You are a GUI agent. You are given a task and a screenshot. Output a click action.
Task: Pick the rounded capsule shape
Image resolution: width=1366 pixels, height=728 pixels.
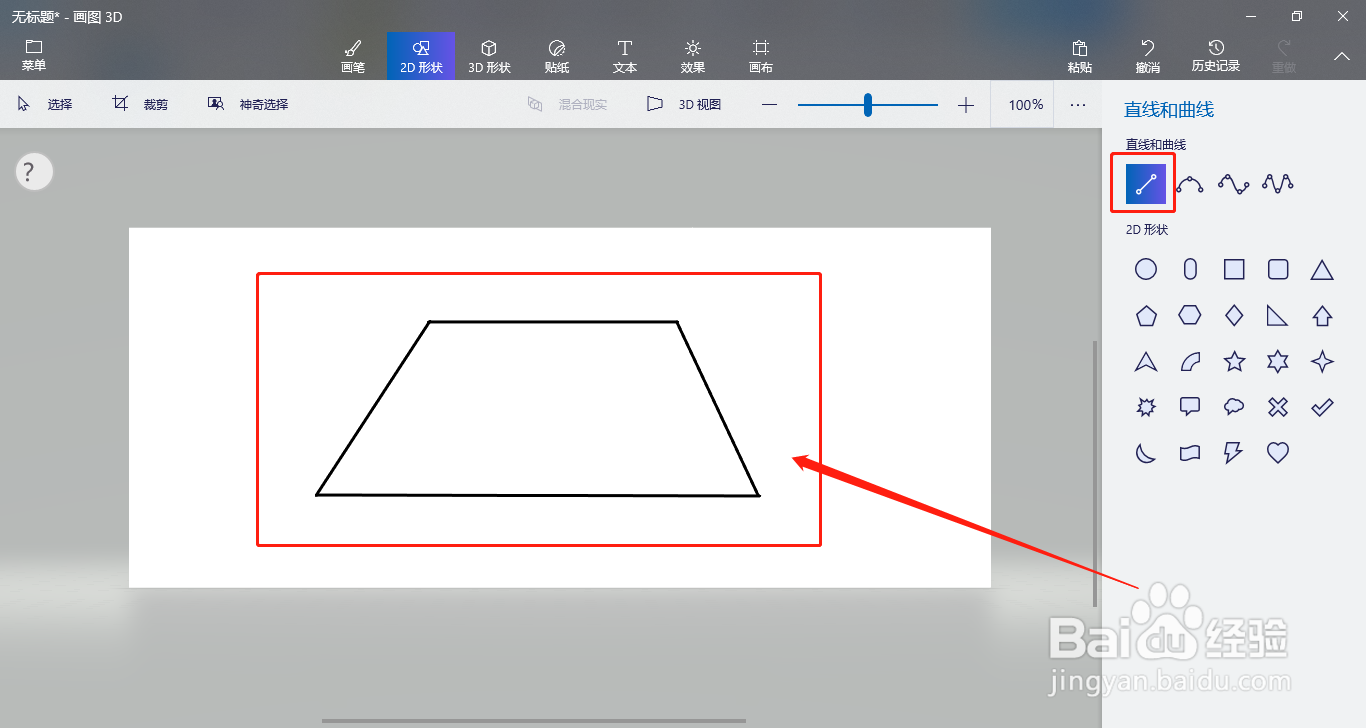click(x=1190, y=269)
